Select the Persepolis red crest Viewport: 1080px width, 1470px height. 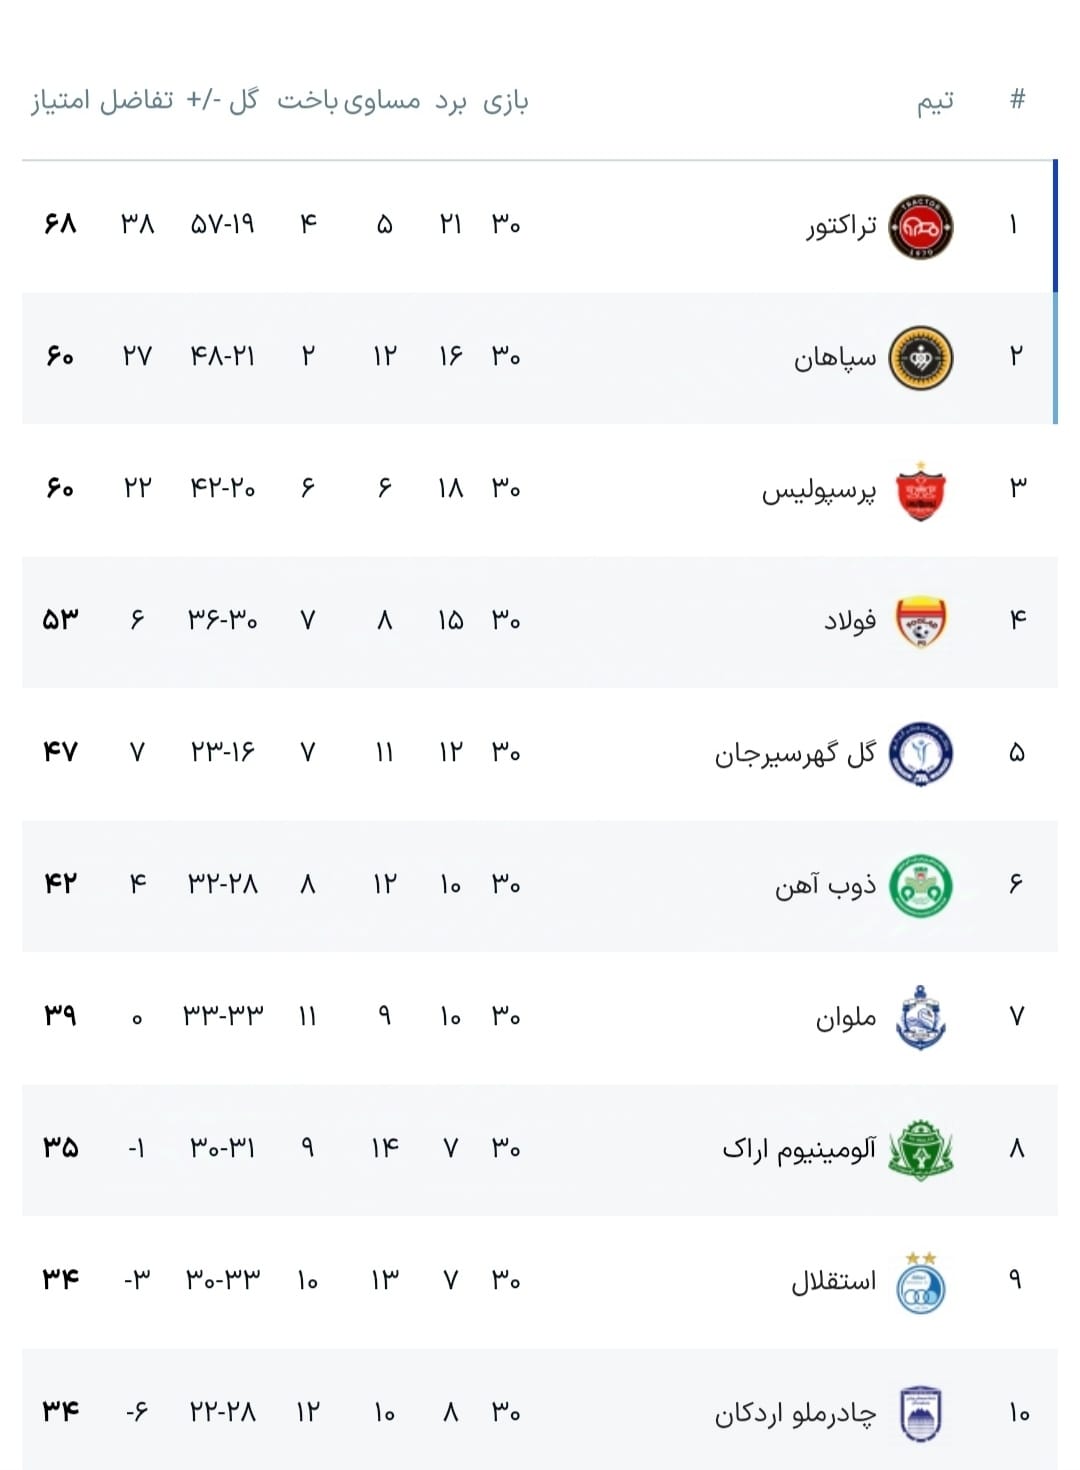pos(920,491)
